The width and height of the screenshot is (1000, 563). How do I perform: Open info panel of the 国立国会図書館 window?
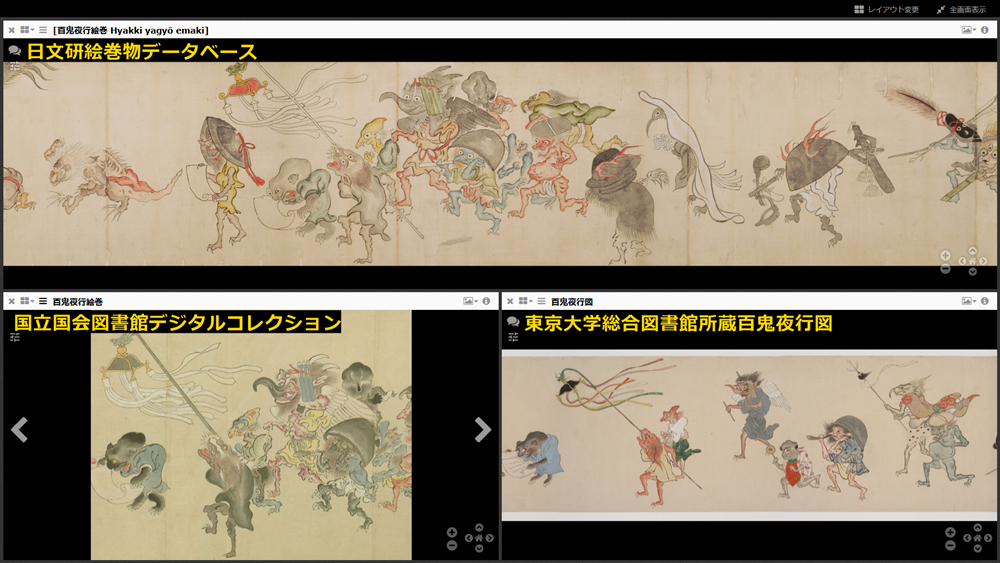[x=486, y=301]
